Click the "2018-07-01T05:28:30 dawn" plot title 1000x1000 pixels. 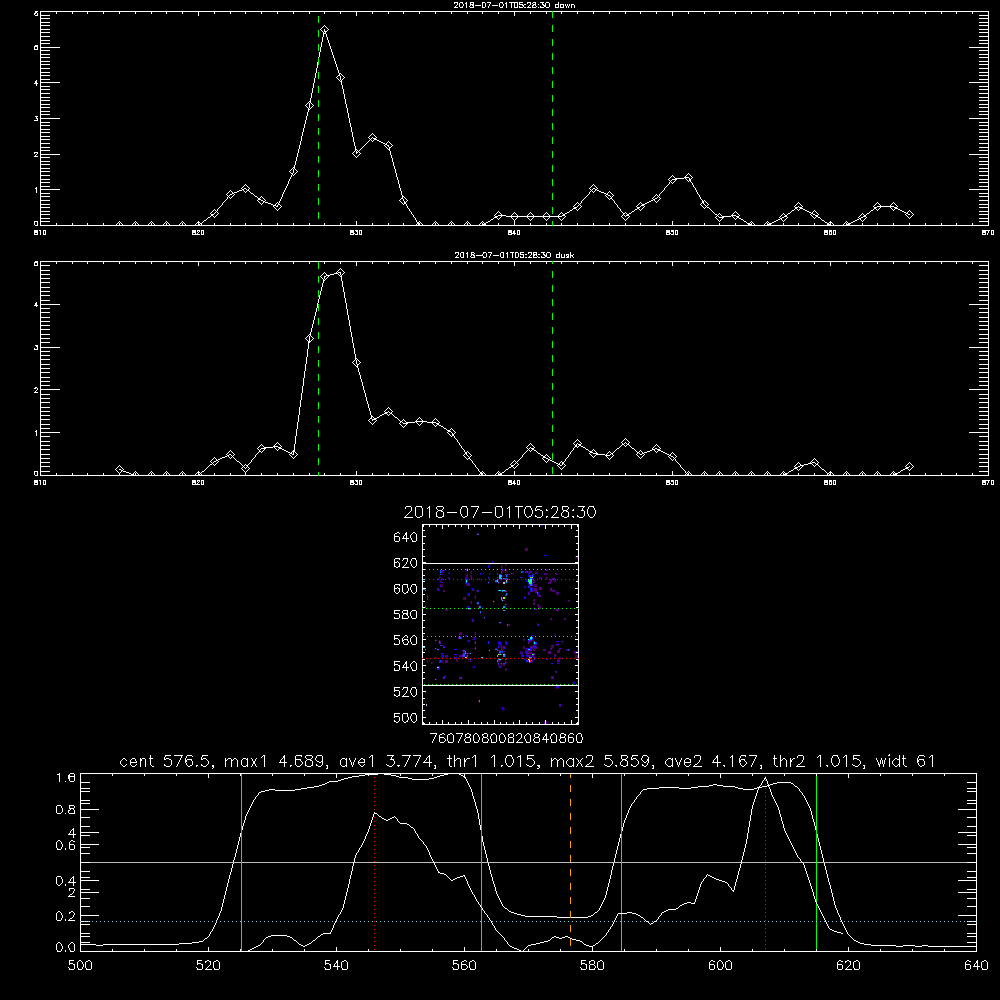pos(514,5)
